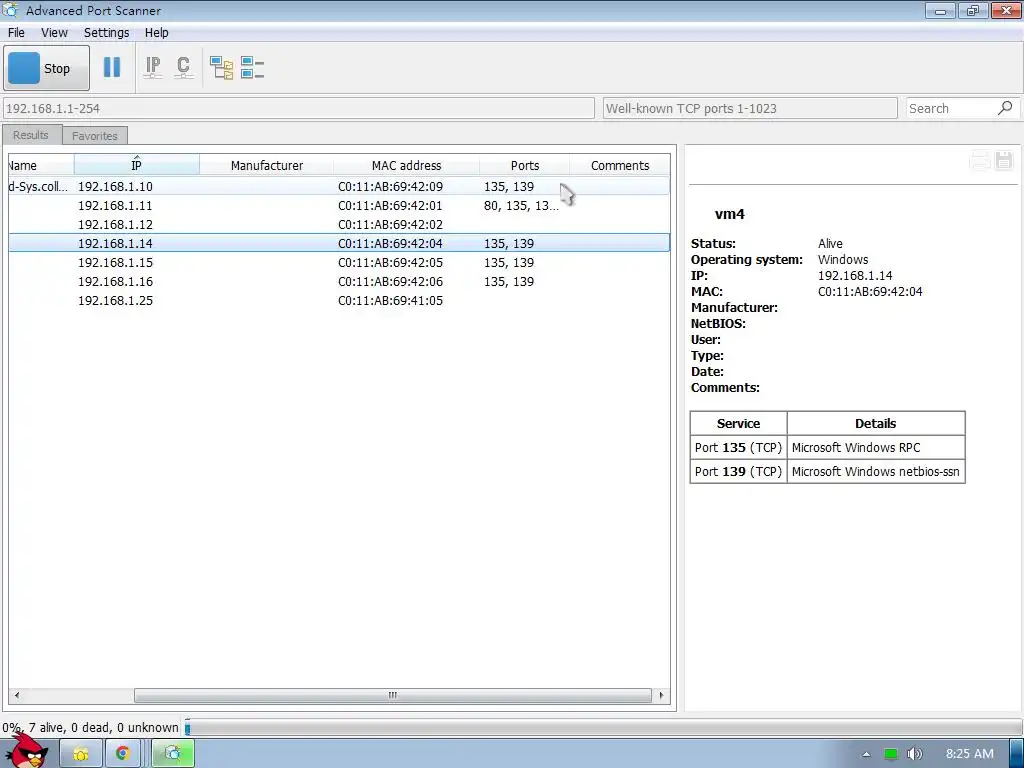Screen dimensions: 1024x768
Task: Click the collapse all list icon
Action: coord(252,67)
